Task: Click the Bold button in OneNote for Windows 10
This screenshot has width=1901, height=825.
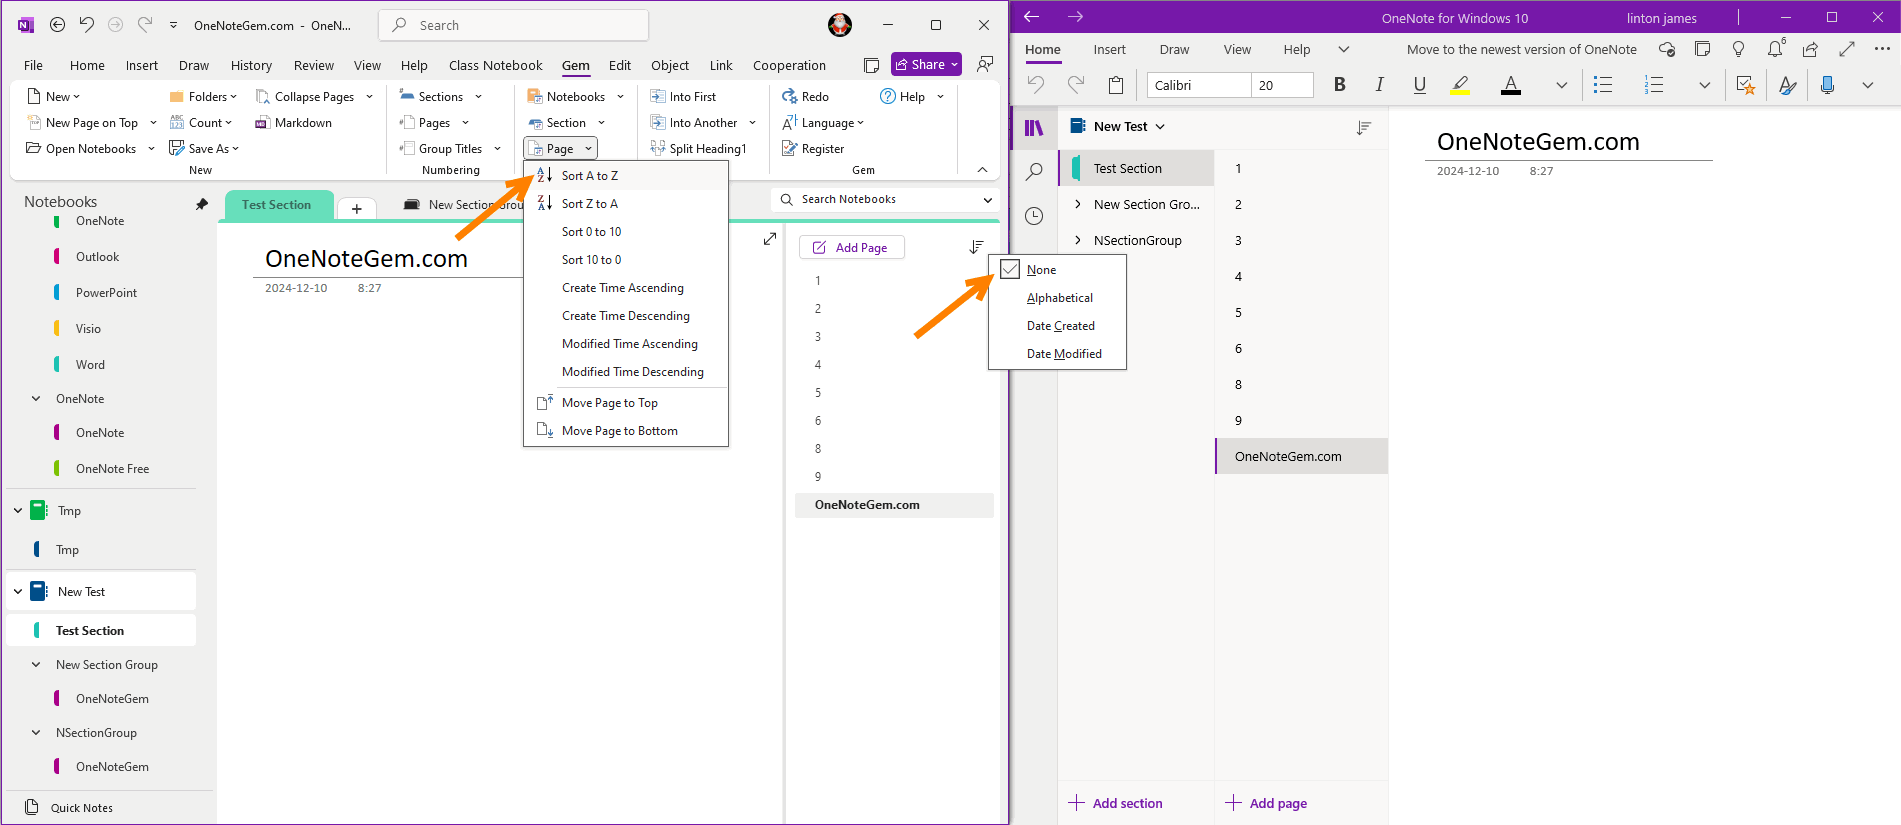Action: (1339, 85)
